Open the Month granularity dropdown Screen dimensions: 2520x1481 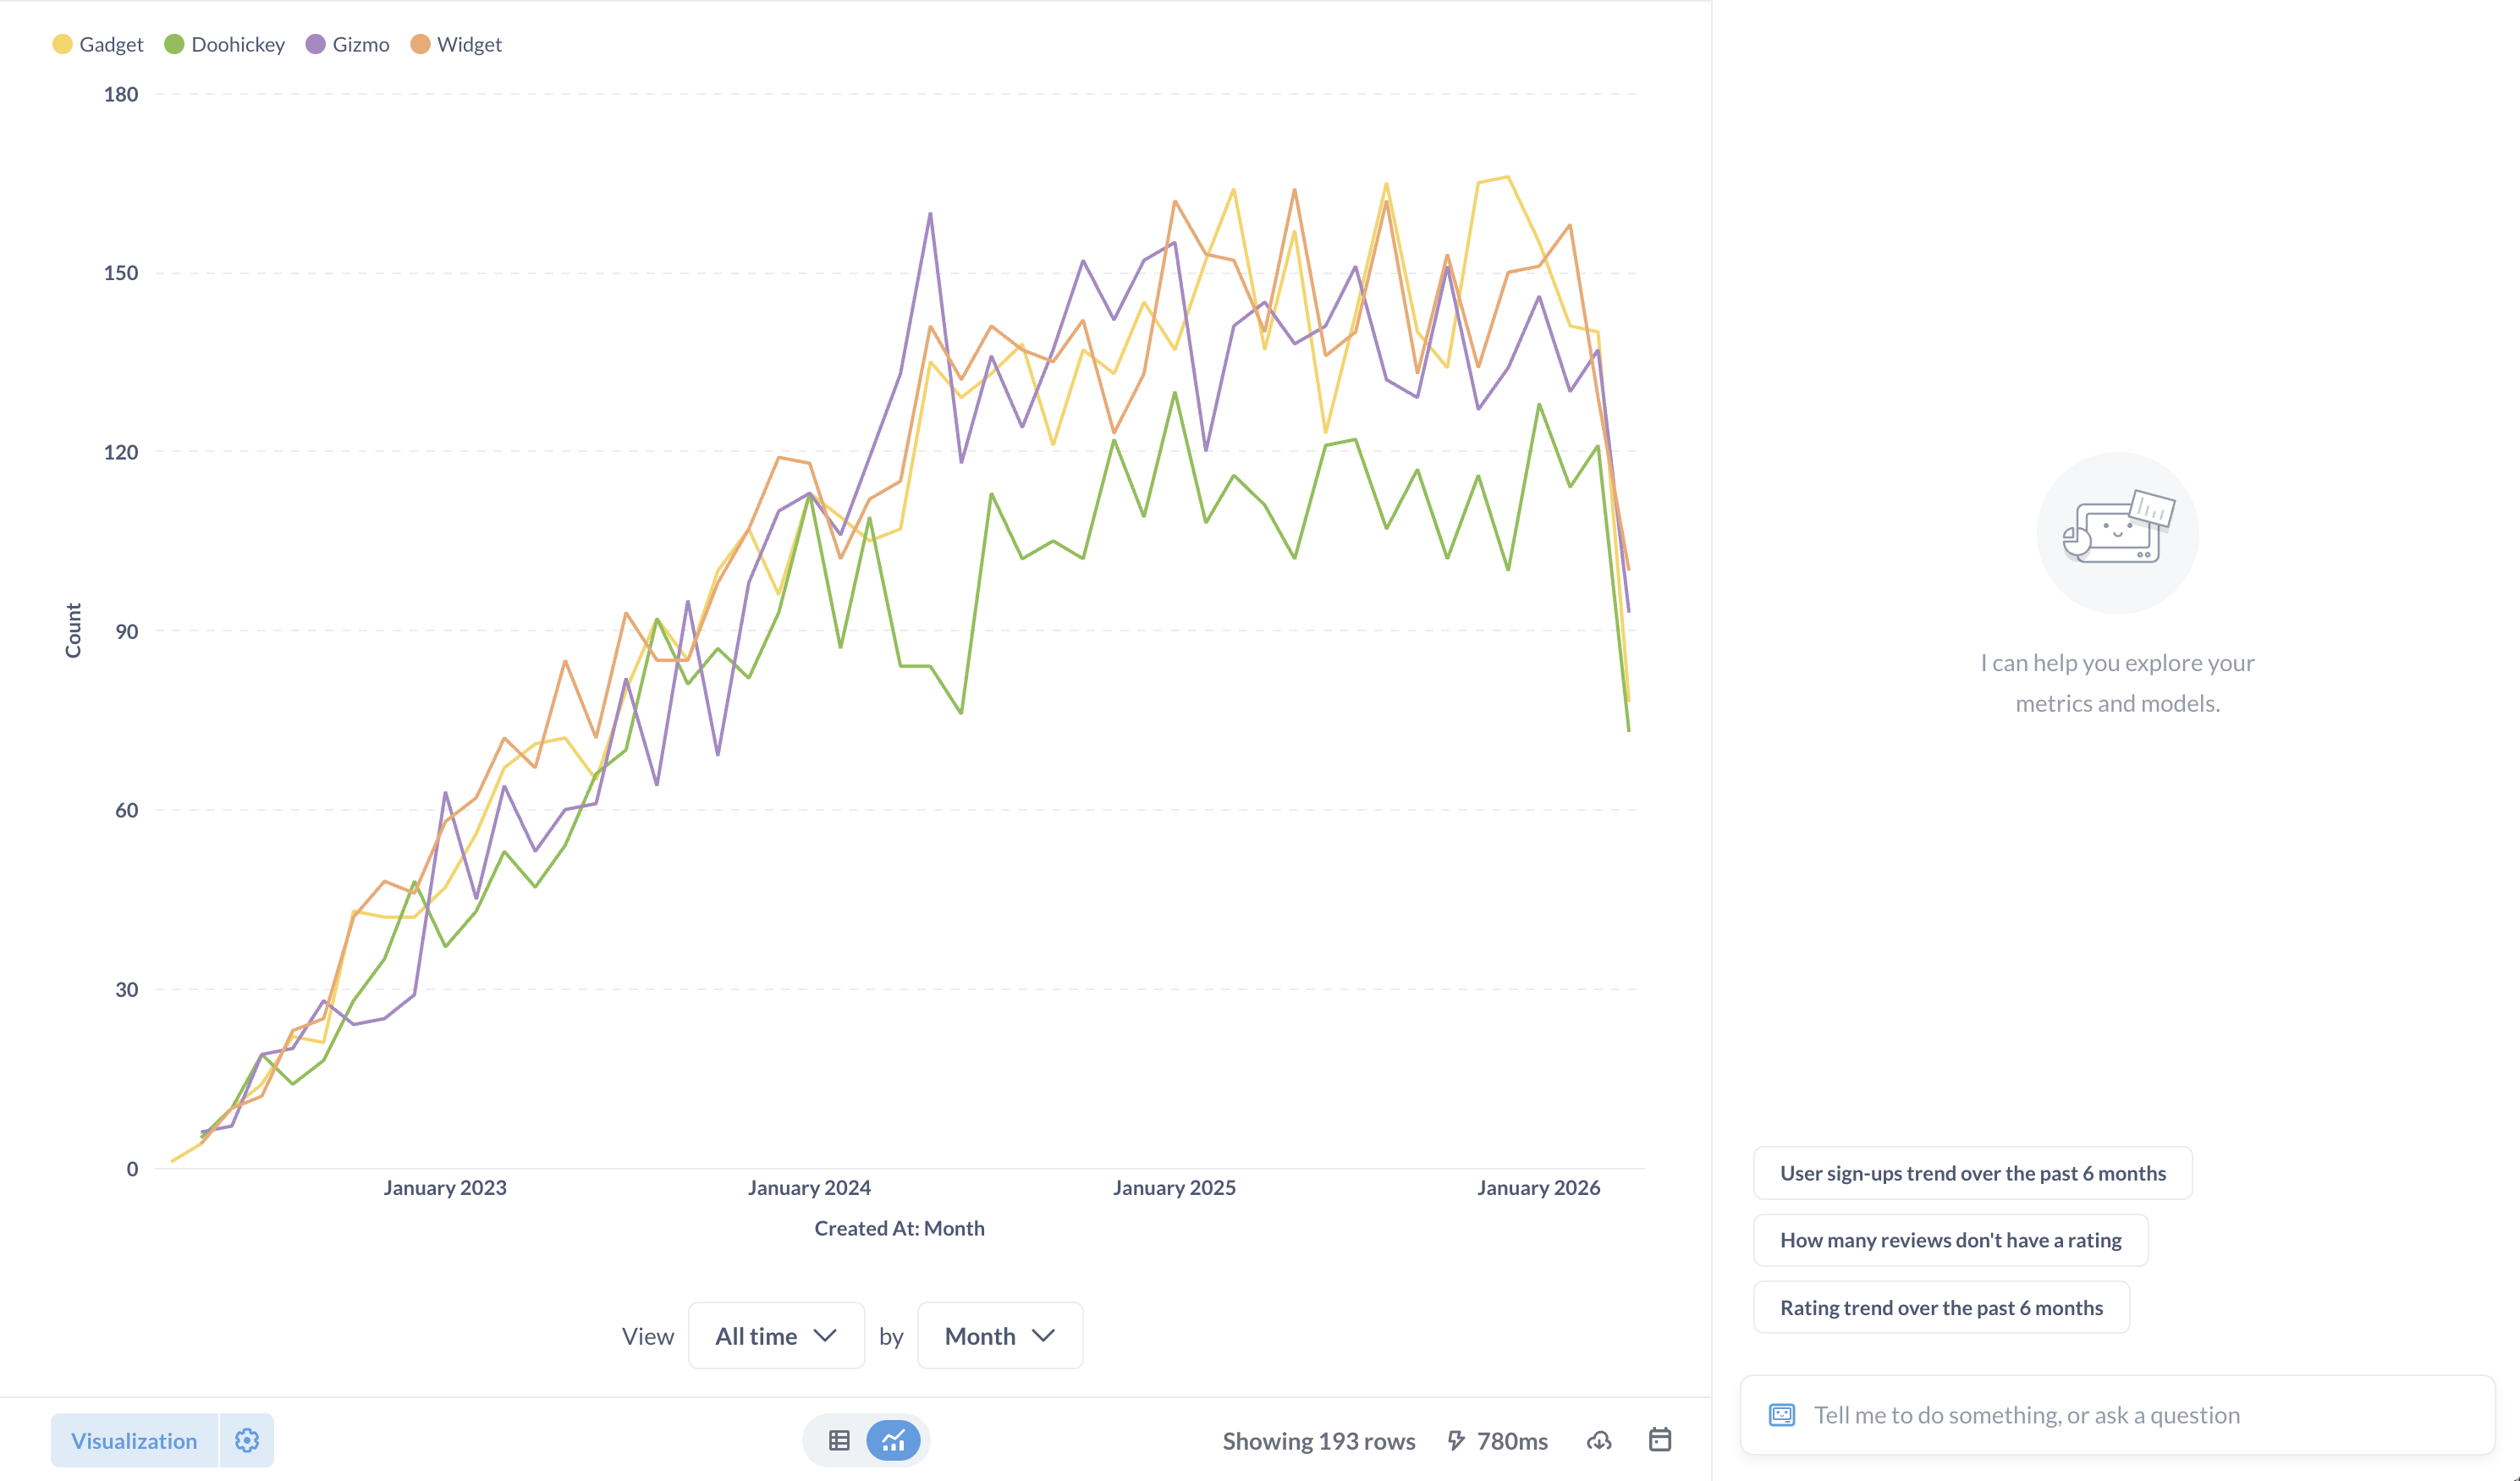[1000, 1336]
